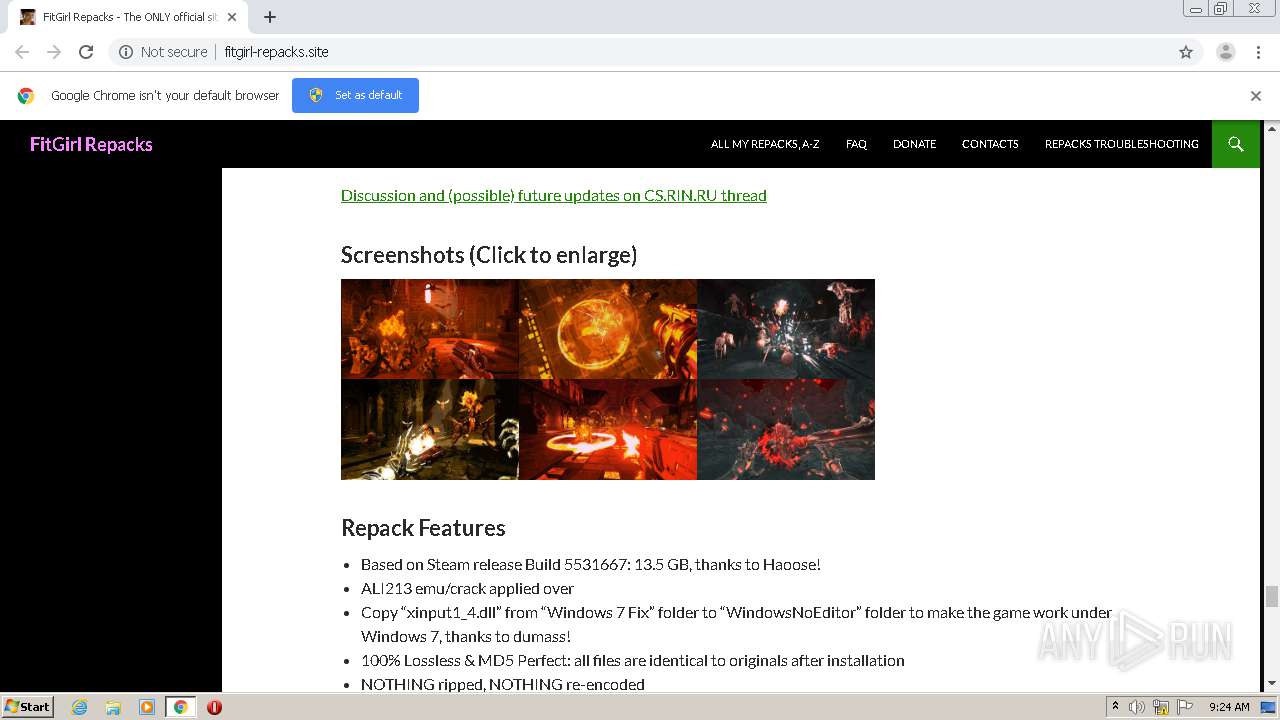Click the 100% Lossless & MD5 Perfect line
The height and width of the screenshot is (720, 1280).
pyautogui.click(x=633, y=660)
